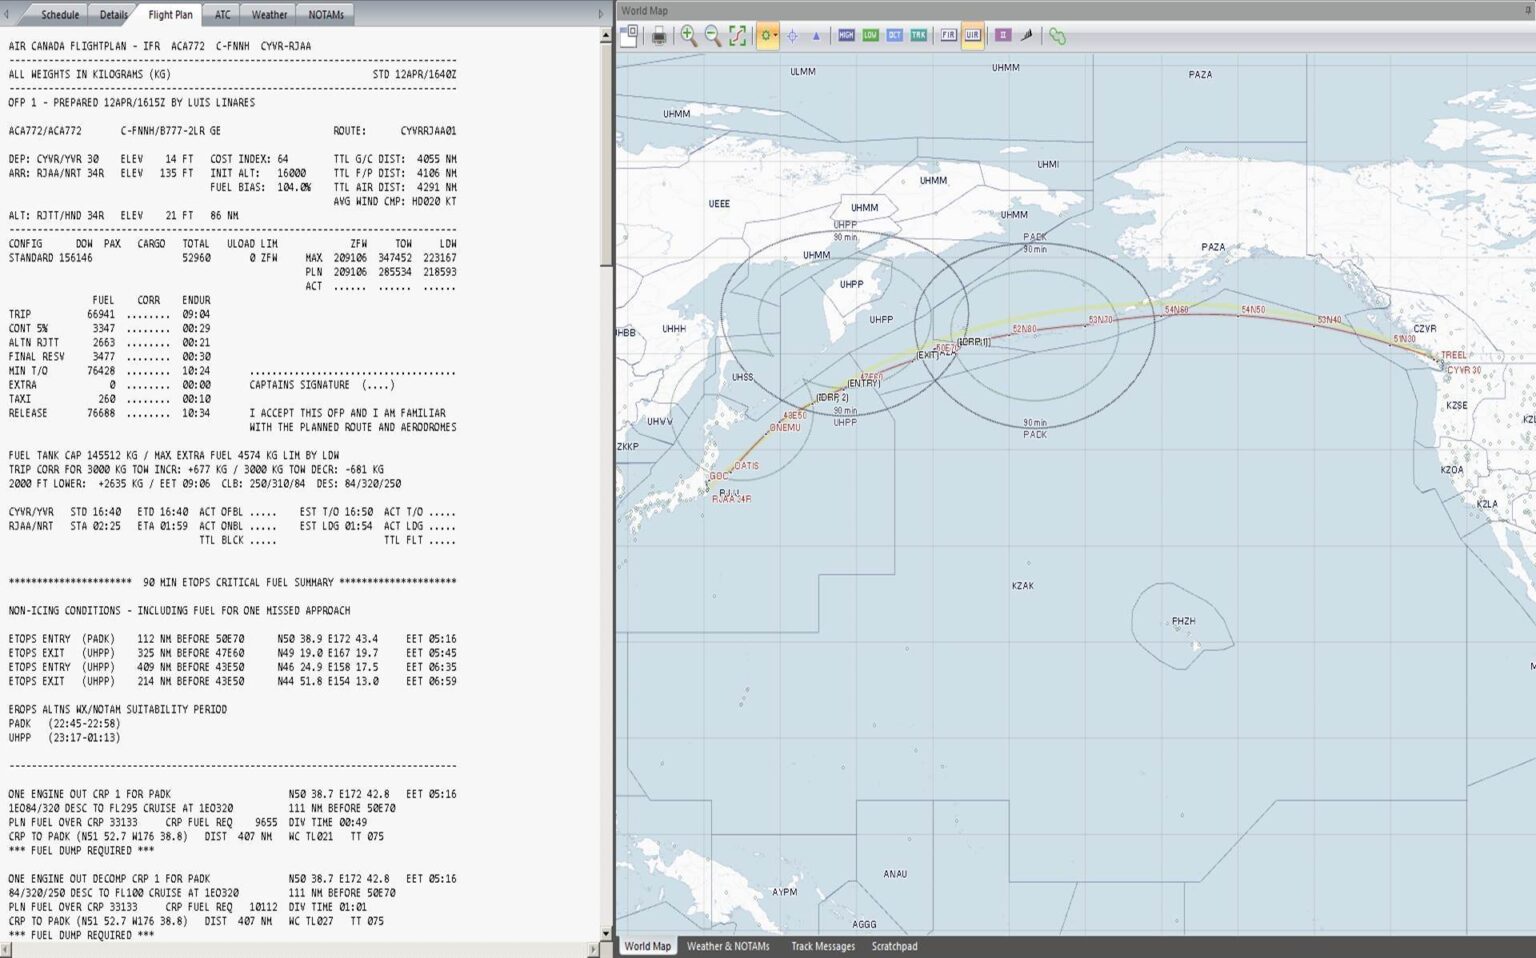Enable the TRK tracks overlay button
Image resolution: width=1536 pixels, height=958 pixels.
click(918, 36)
